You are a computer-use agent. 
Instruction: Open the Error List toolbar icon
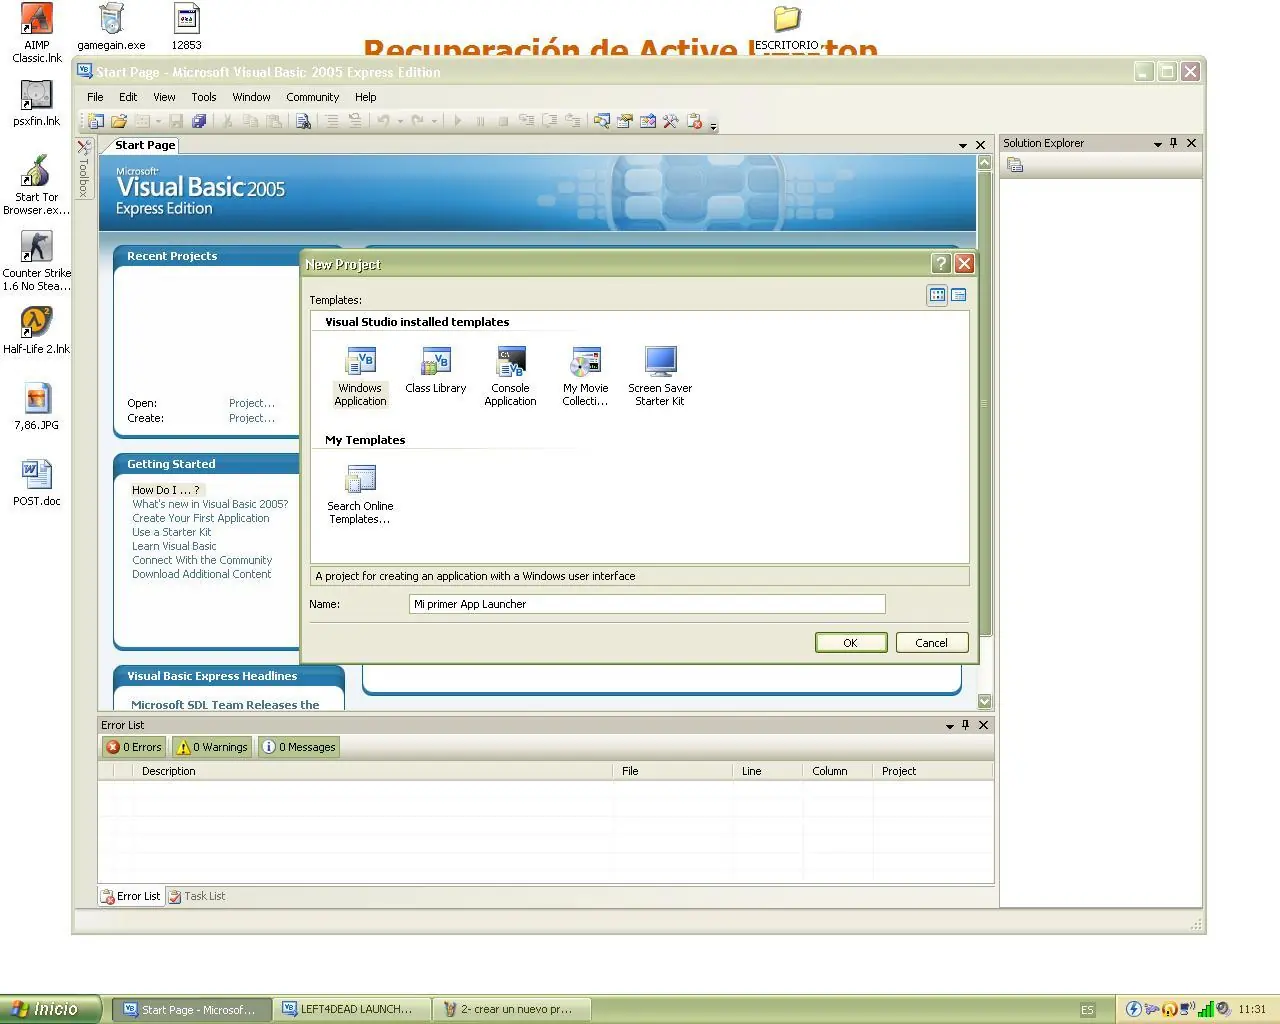[695, 121]
